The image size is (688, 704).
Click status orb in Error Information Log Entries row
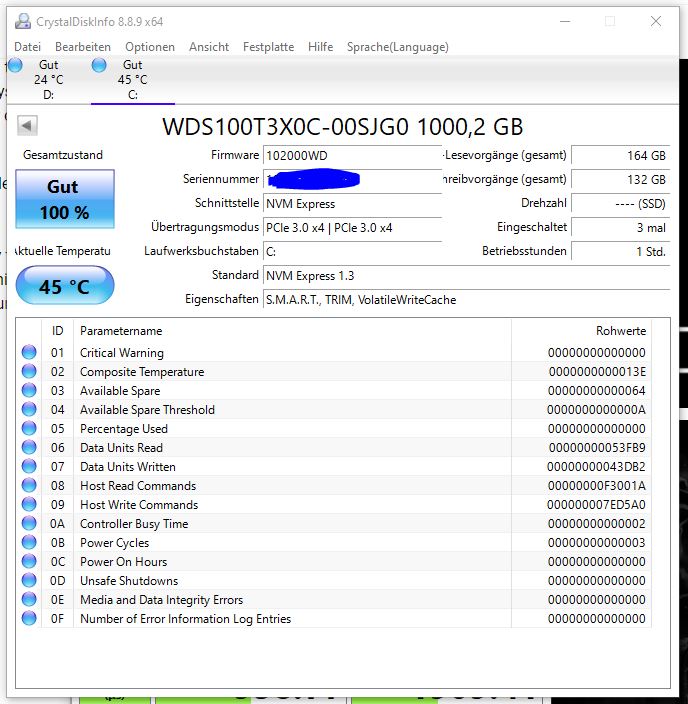[29, 618]
